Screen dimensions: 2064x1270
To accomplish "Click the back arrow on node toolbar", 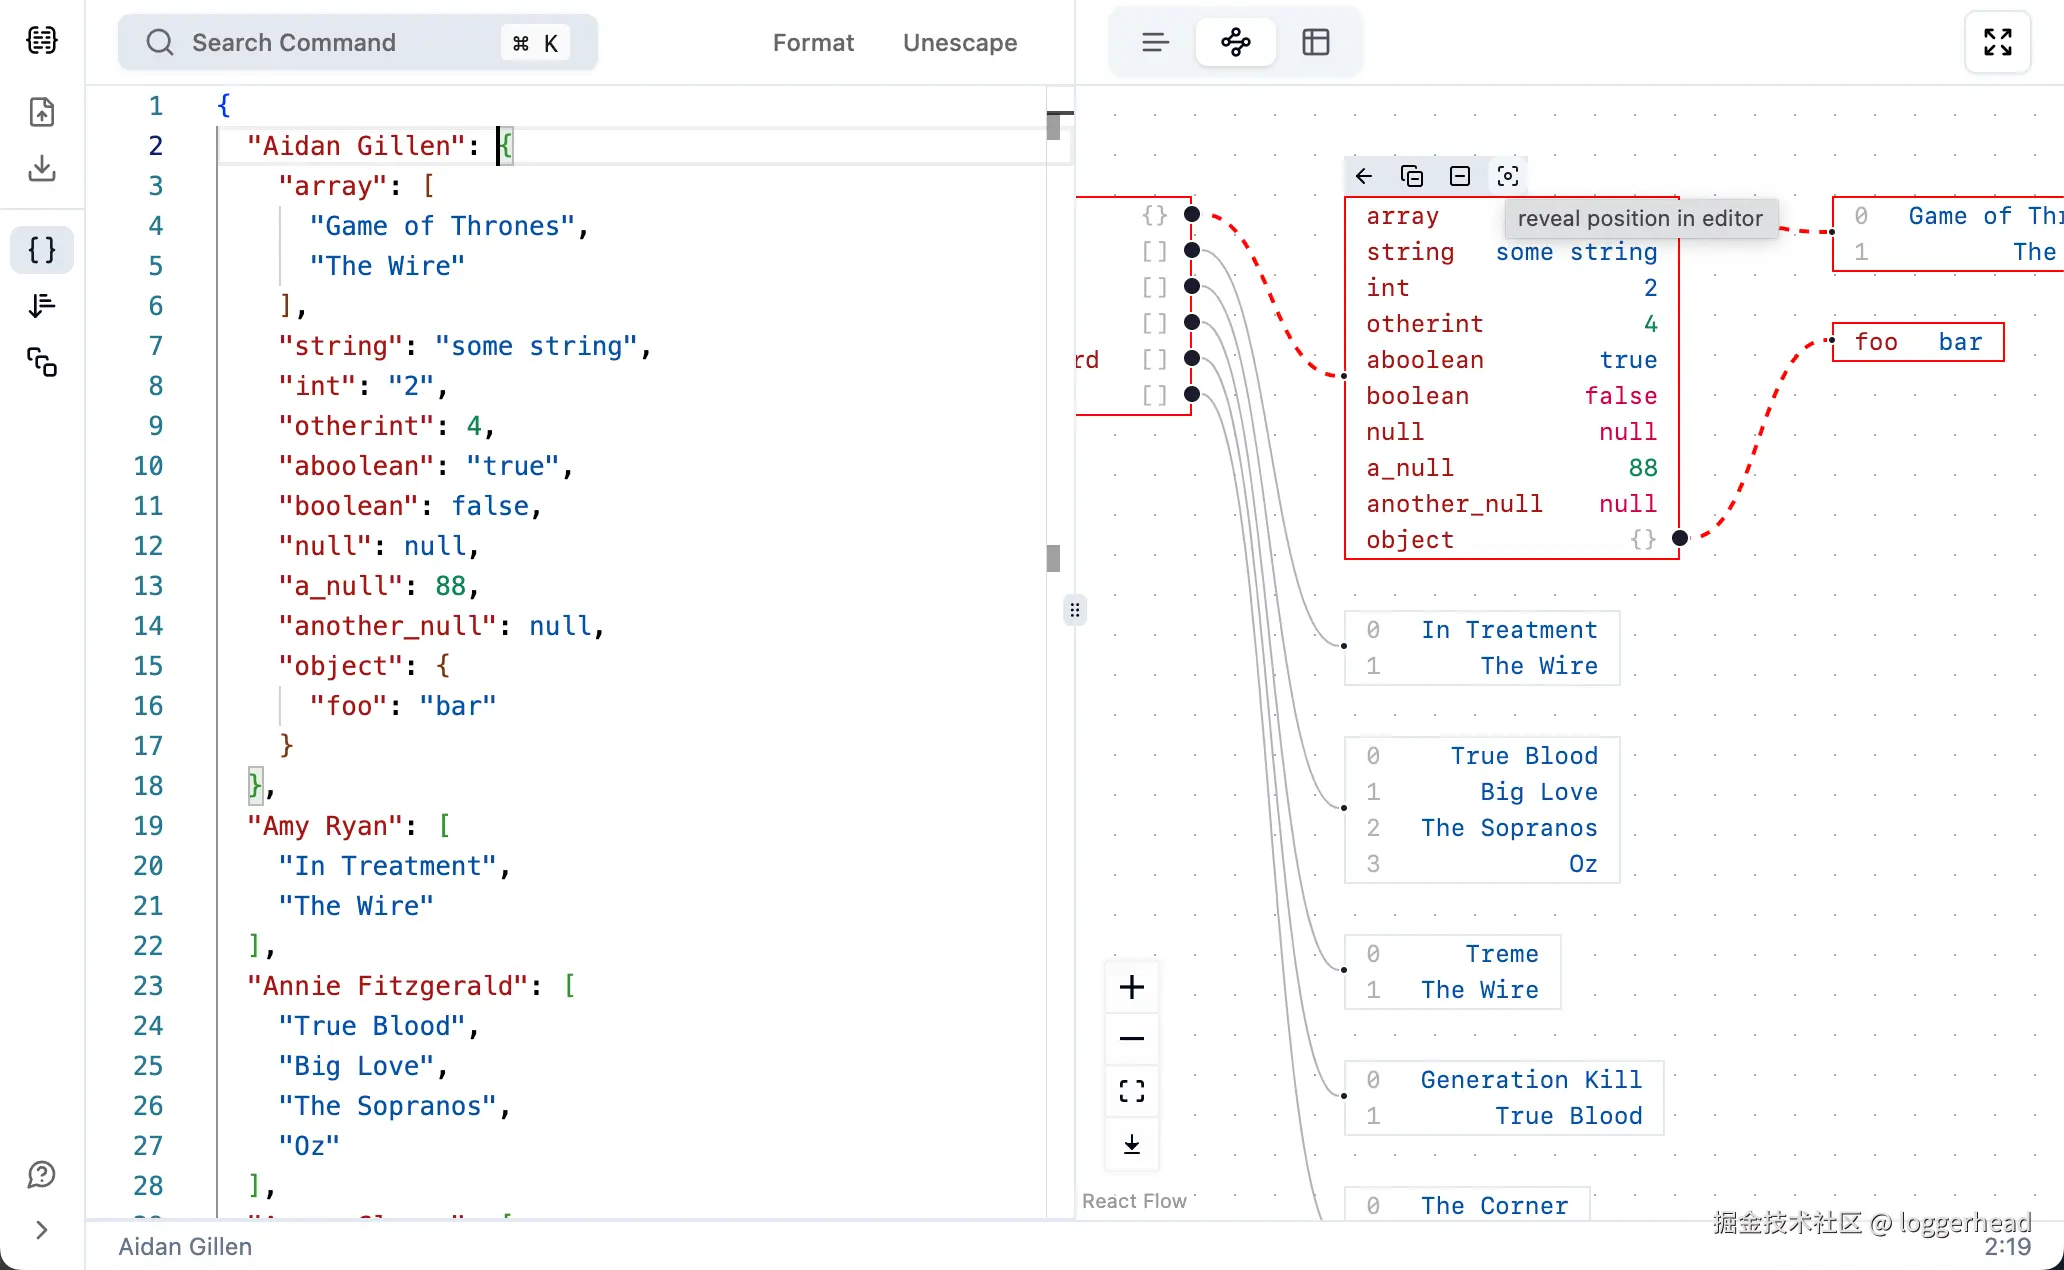I will coord(1364,176).
